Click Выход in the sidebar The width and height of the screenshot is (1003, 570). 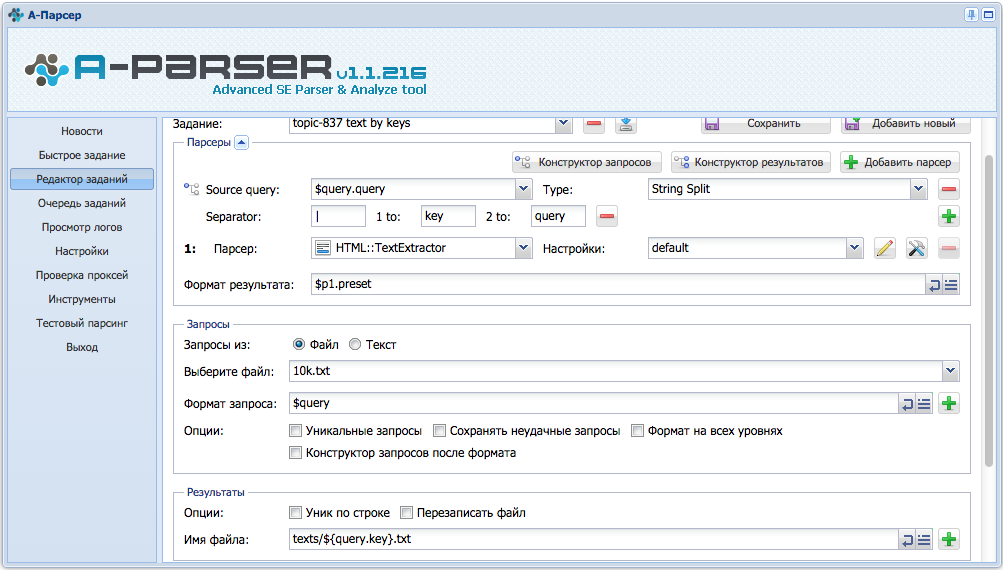click(82, 347)
